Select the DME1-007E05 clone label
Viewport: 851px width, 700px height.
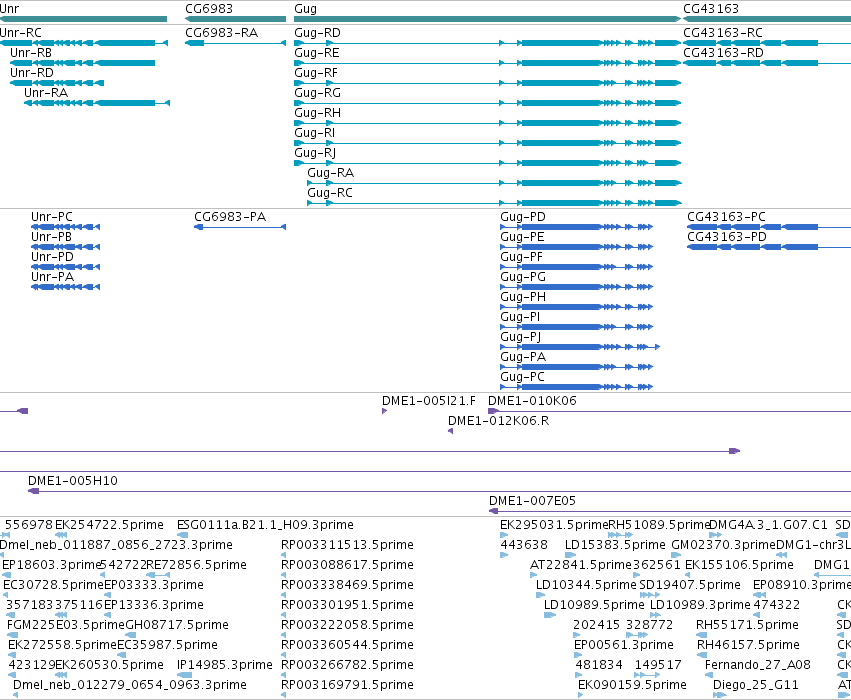[532, 501]
